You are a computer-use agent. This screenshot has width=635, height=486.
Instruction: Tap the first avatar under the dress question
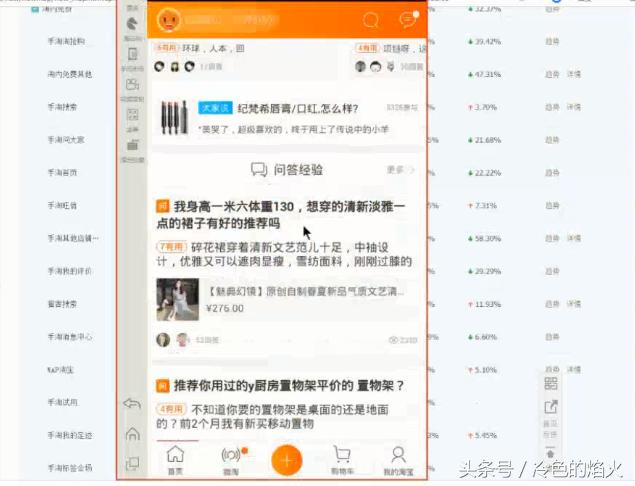pos(163,340)
